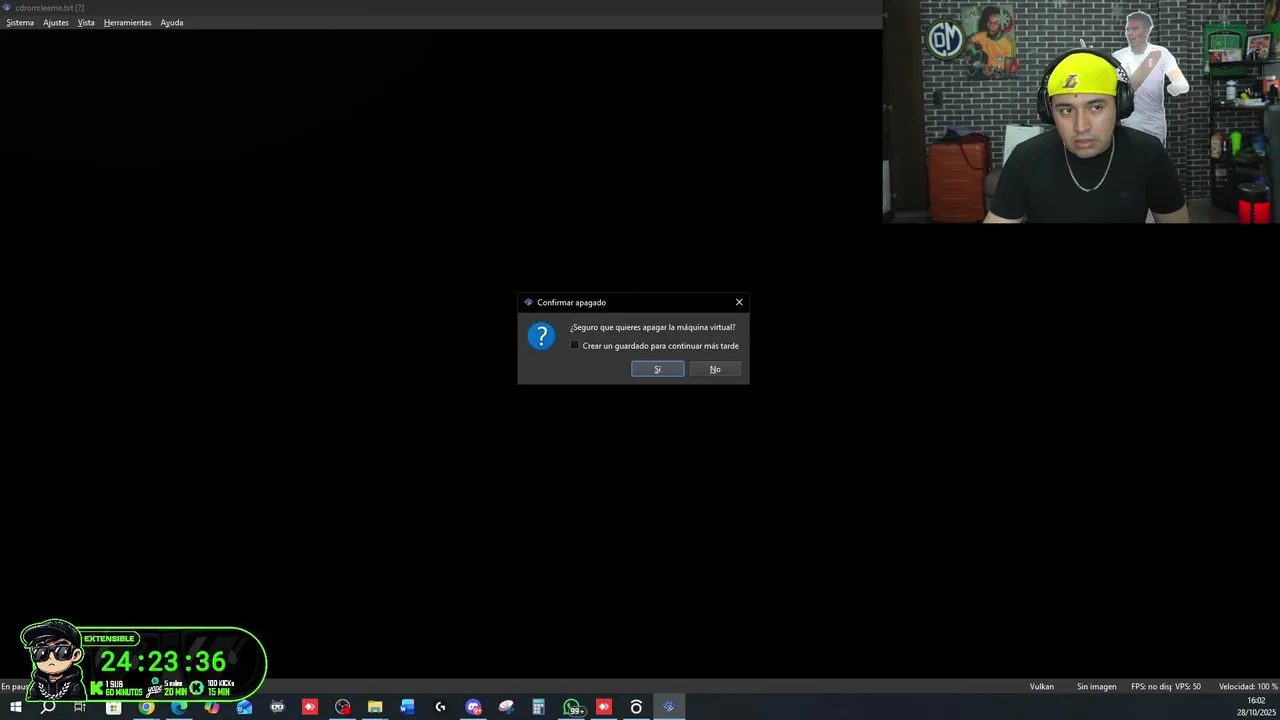Screen dimensions: 1280x720
Task: Open Microsoft Store from taskbar
Action: point(113,707)
